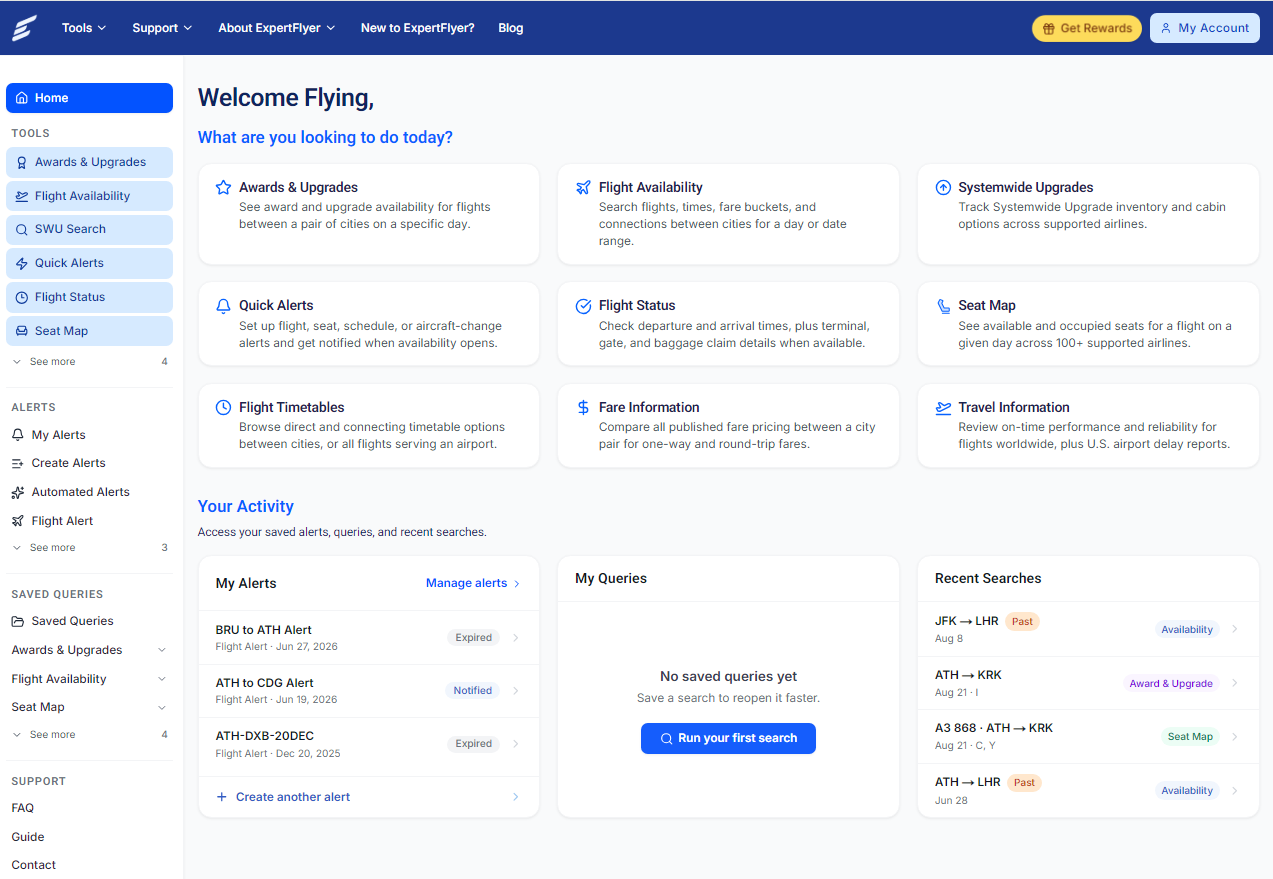The width and height of the screenshot is (1273, 879).
Task: Click the My Account button
Action: pyautogui.click(x=1204, y=28)
